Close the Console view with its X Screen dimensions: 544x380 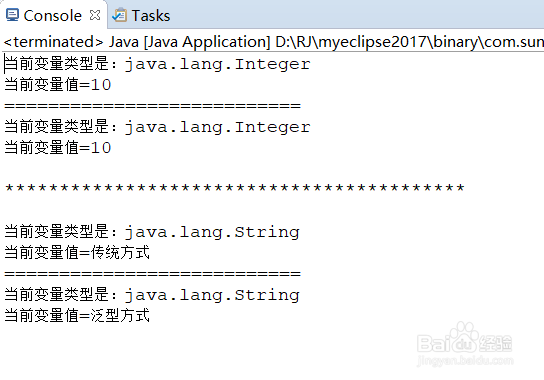coord(95,15)
